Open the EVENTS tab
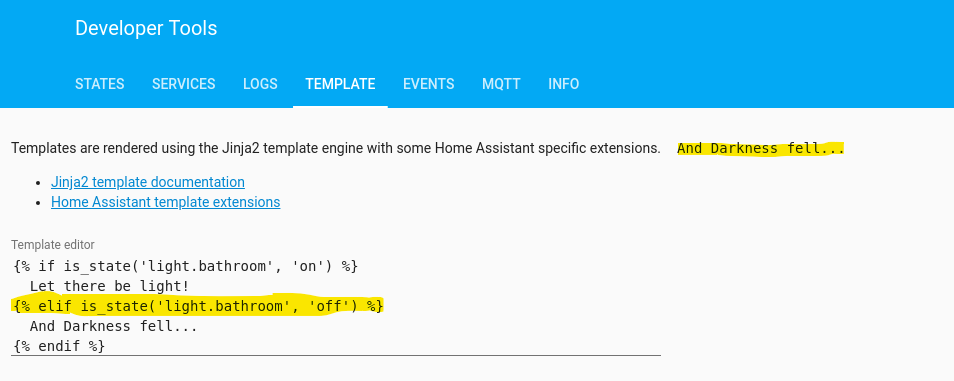 click(x=428, y=84)
